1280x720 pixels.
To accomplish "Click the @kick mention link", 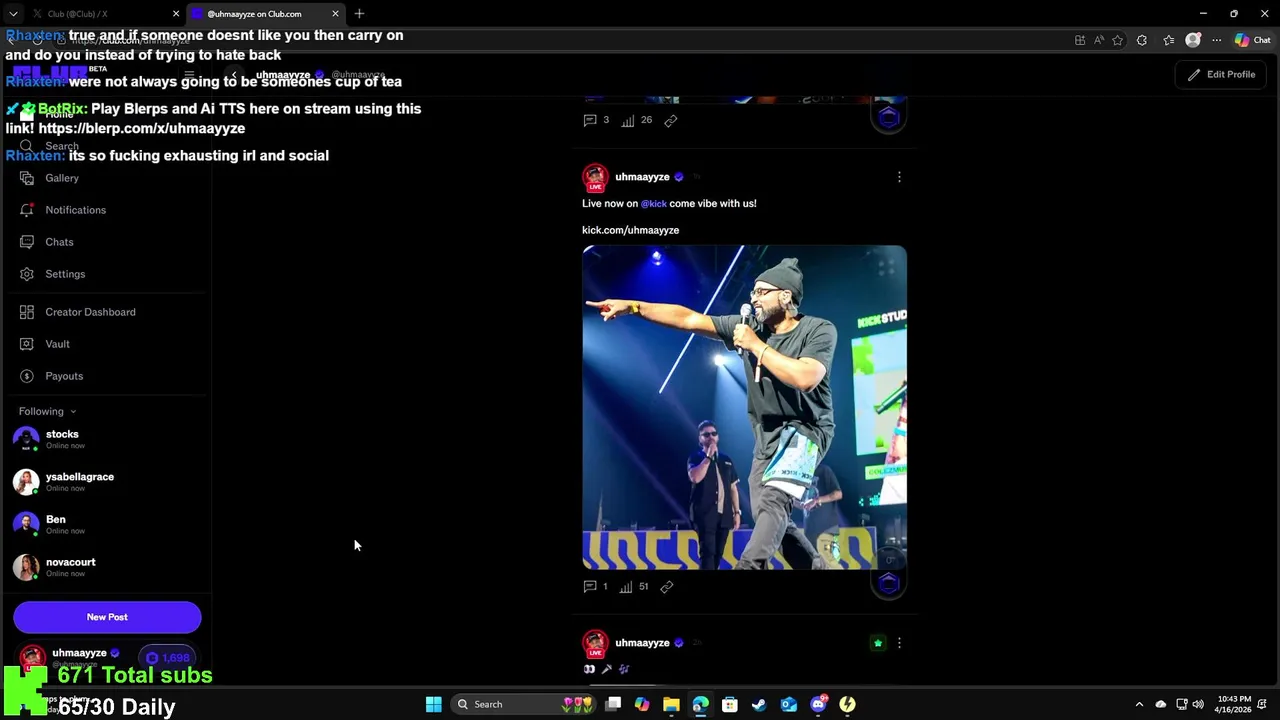I will click(x=653, y=203).
